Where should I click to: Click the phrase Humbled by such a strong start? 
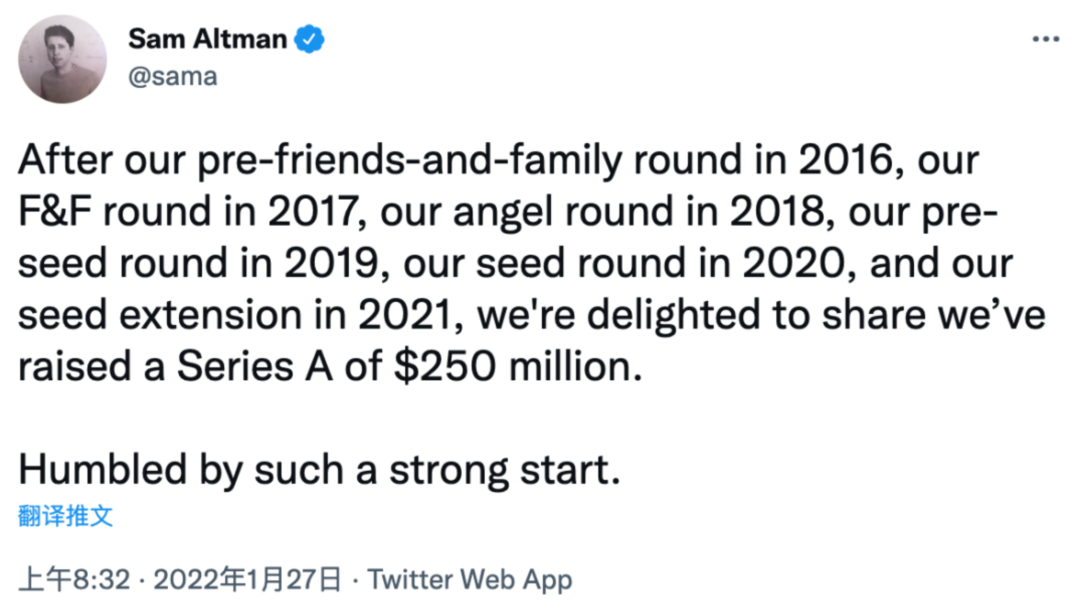click(320, 470)
